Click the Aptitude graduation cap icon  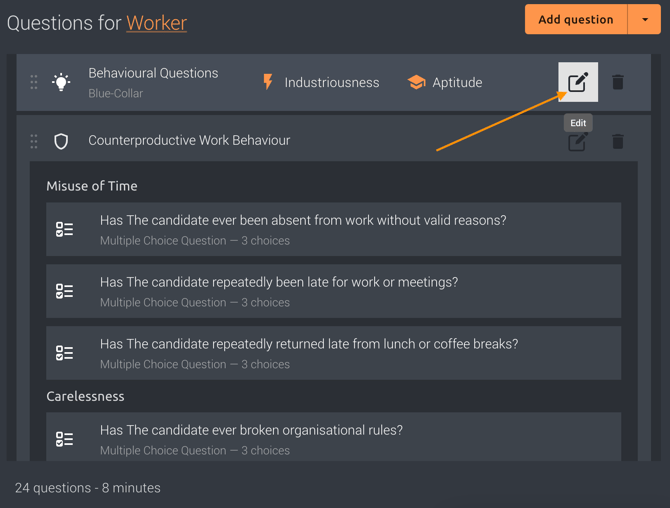click(416, 82)
